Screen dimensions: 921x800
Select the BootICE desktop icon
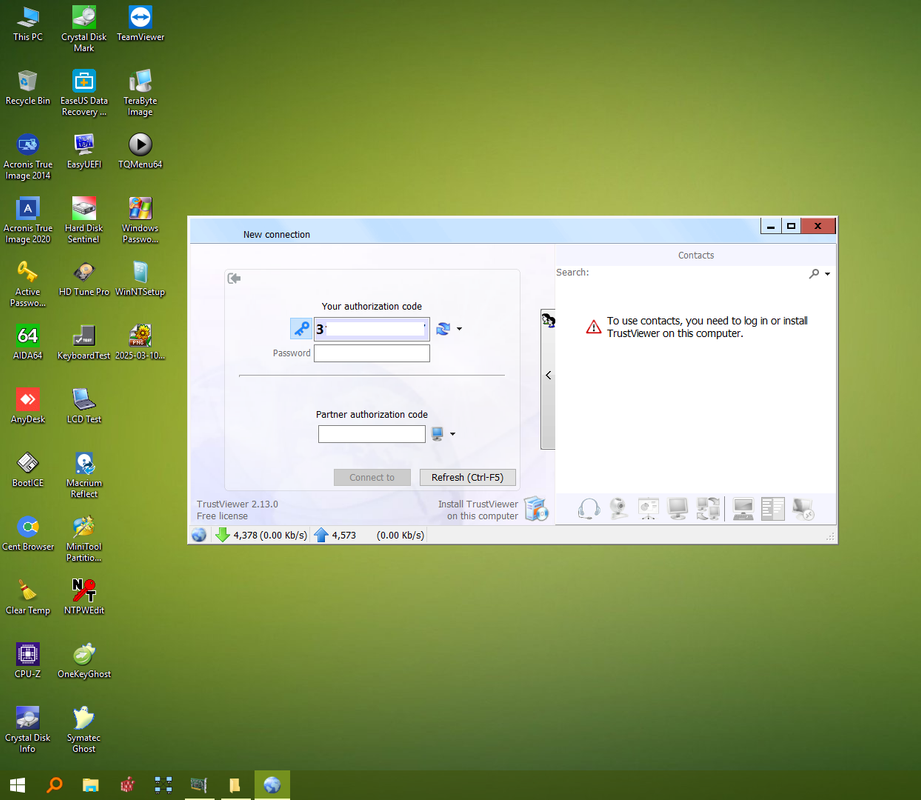(x=28, y=469)
